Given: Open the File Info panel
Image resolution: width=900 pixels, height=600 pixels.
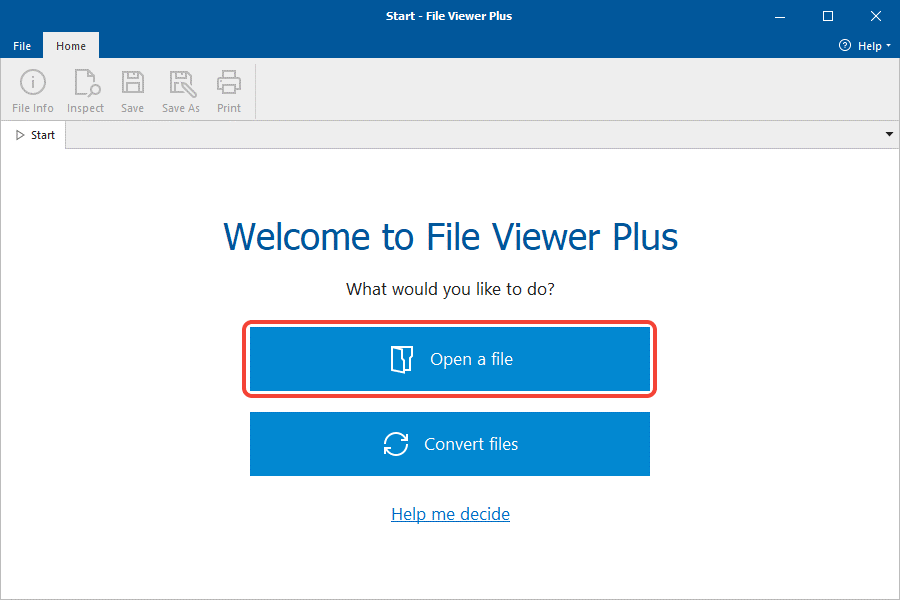Looking at the screenshot, I should click(x=33, y=91).
